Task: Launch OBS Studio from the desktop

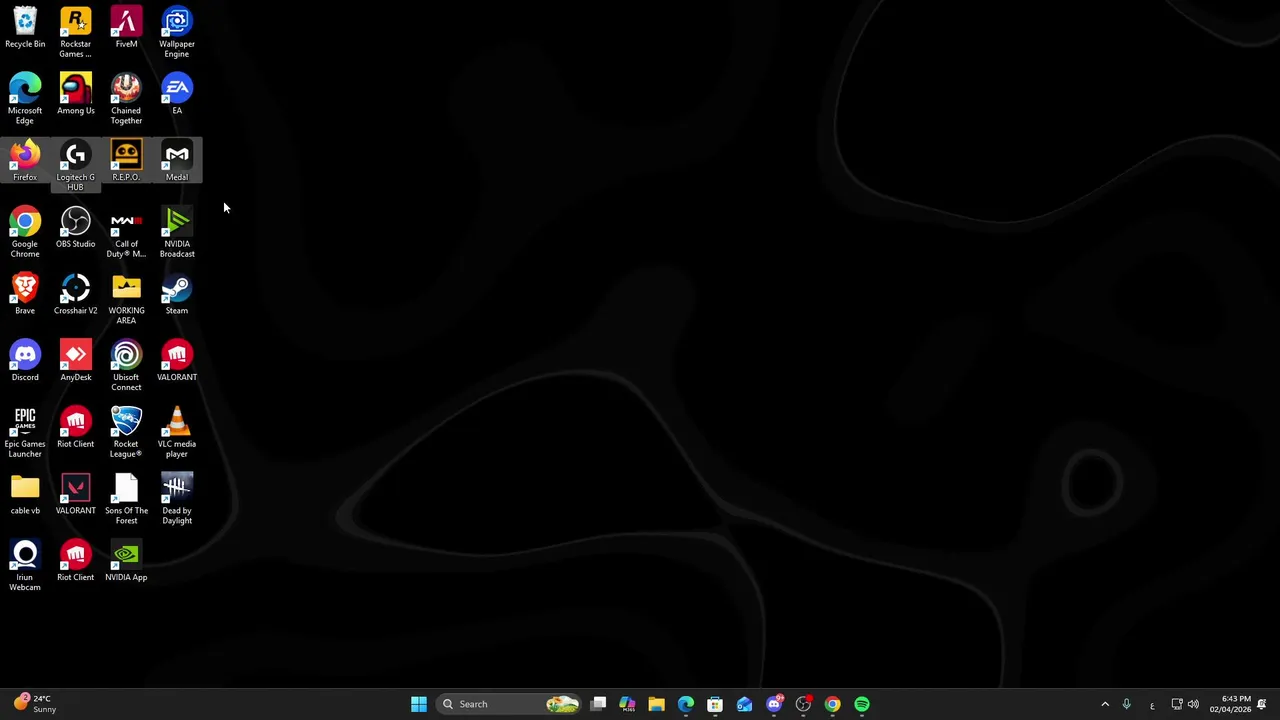Action: pos(75,227)
